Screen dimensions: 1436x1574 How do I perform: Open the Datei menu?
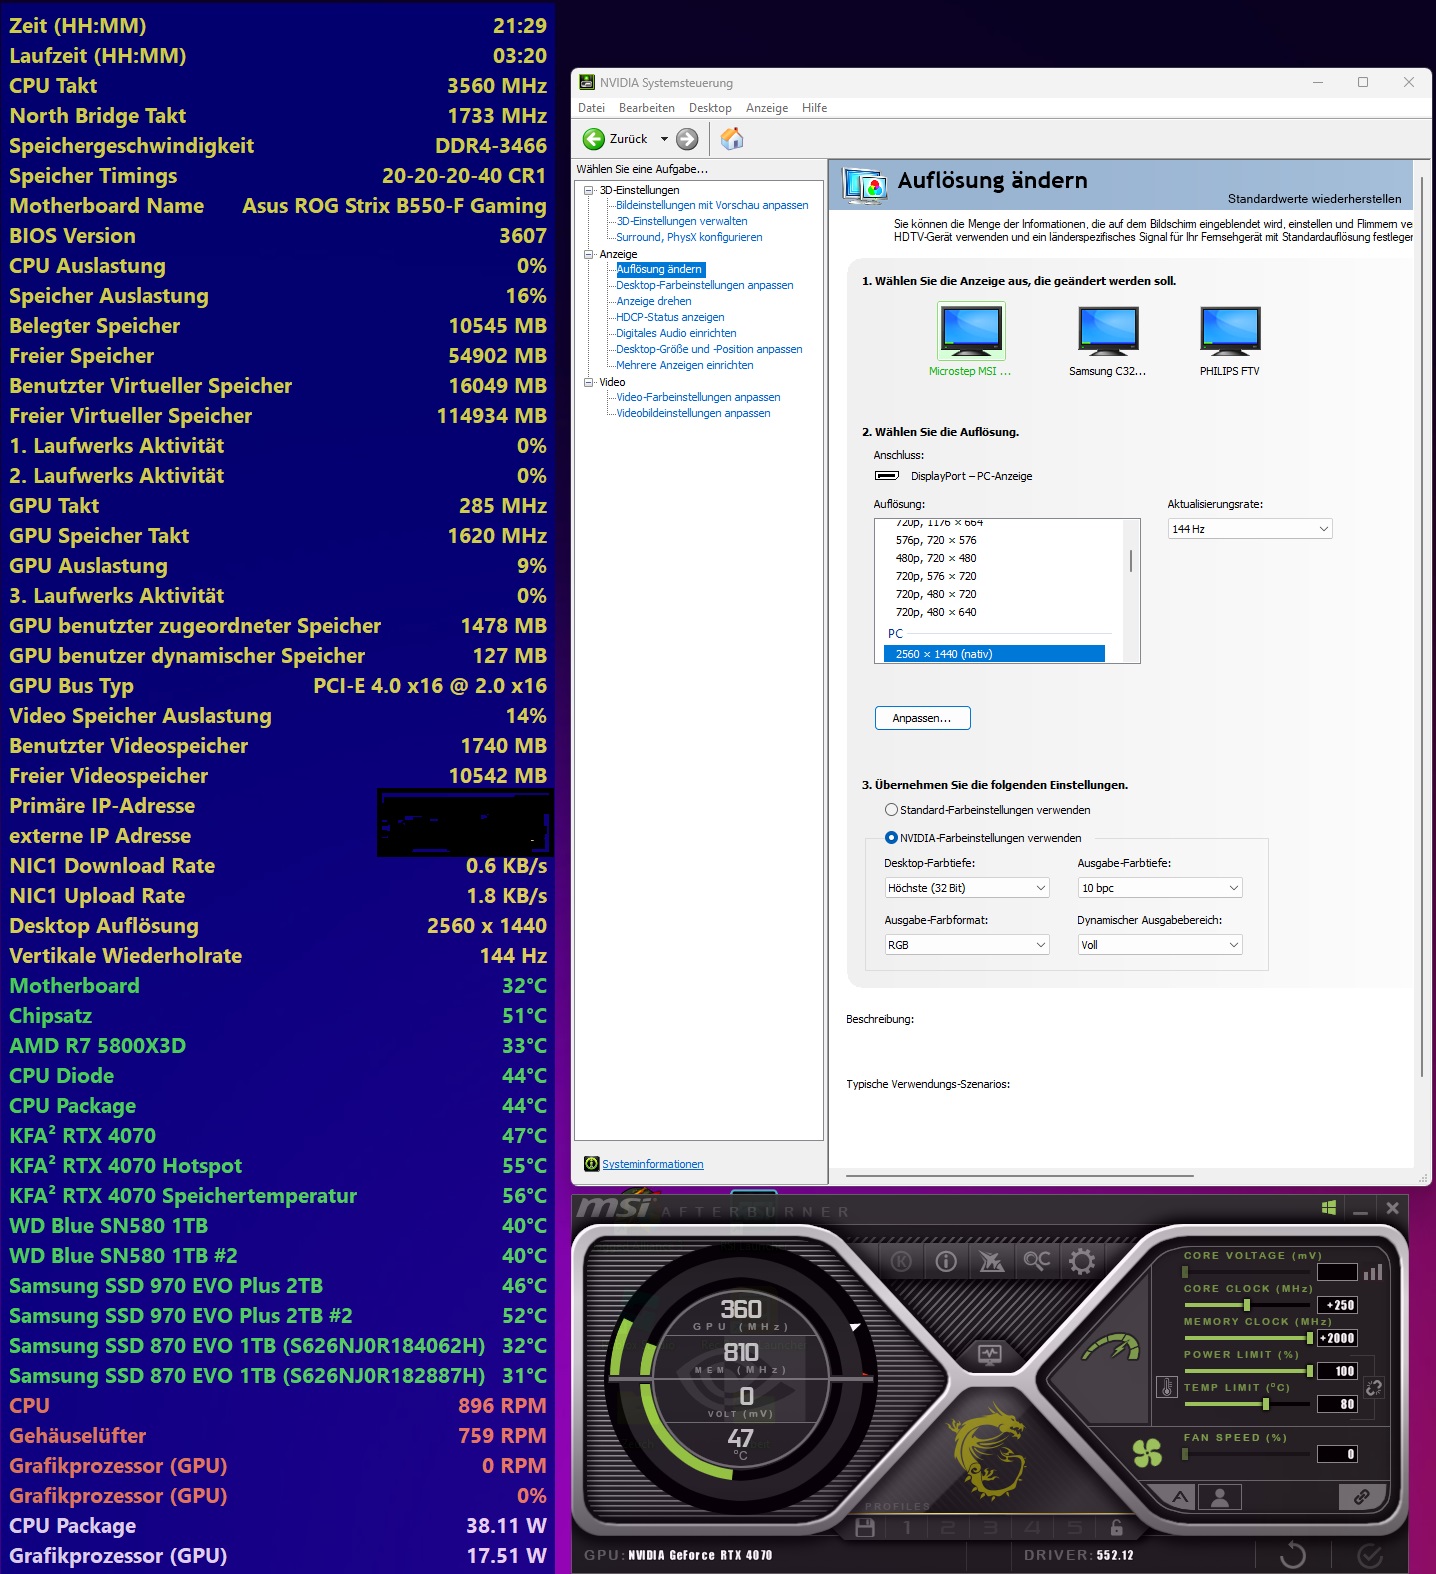coord(591,108)
